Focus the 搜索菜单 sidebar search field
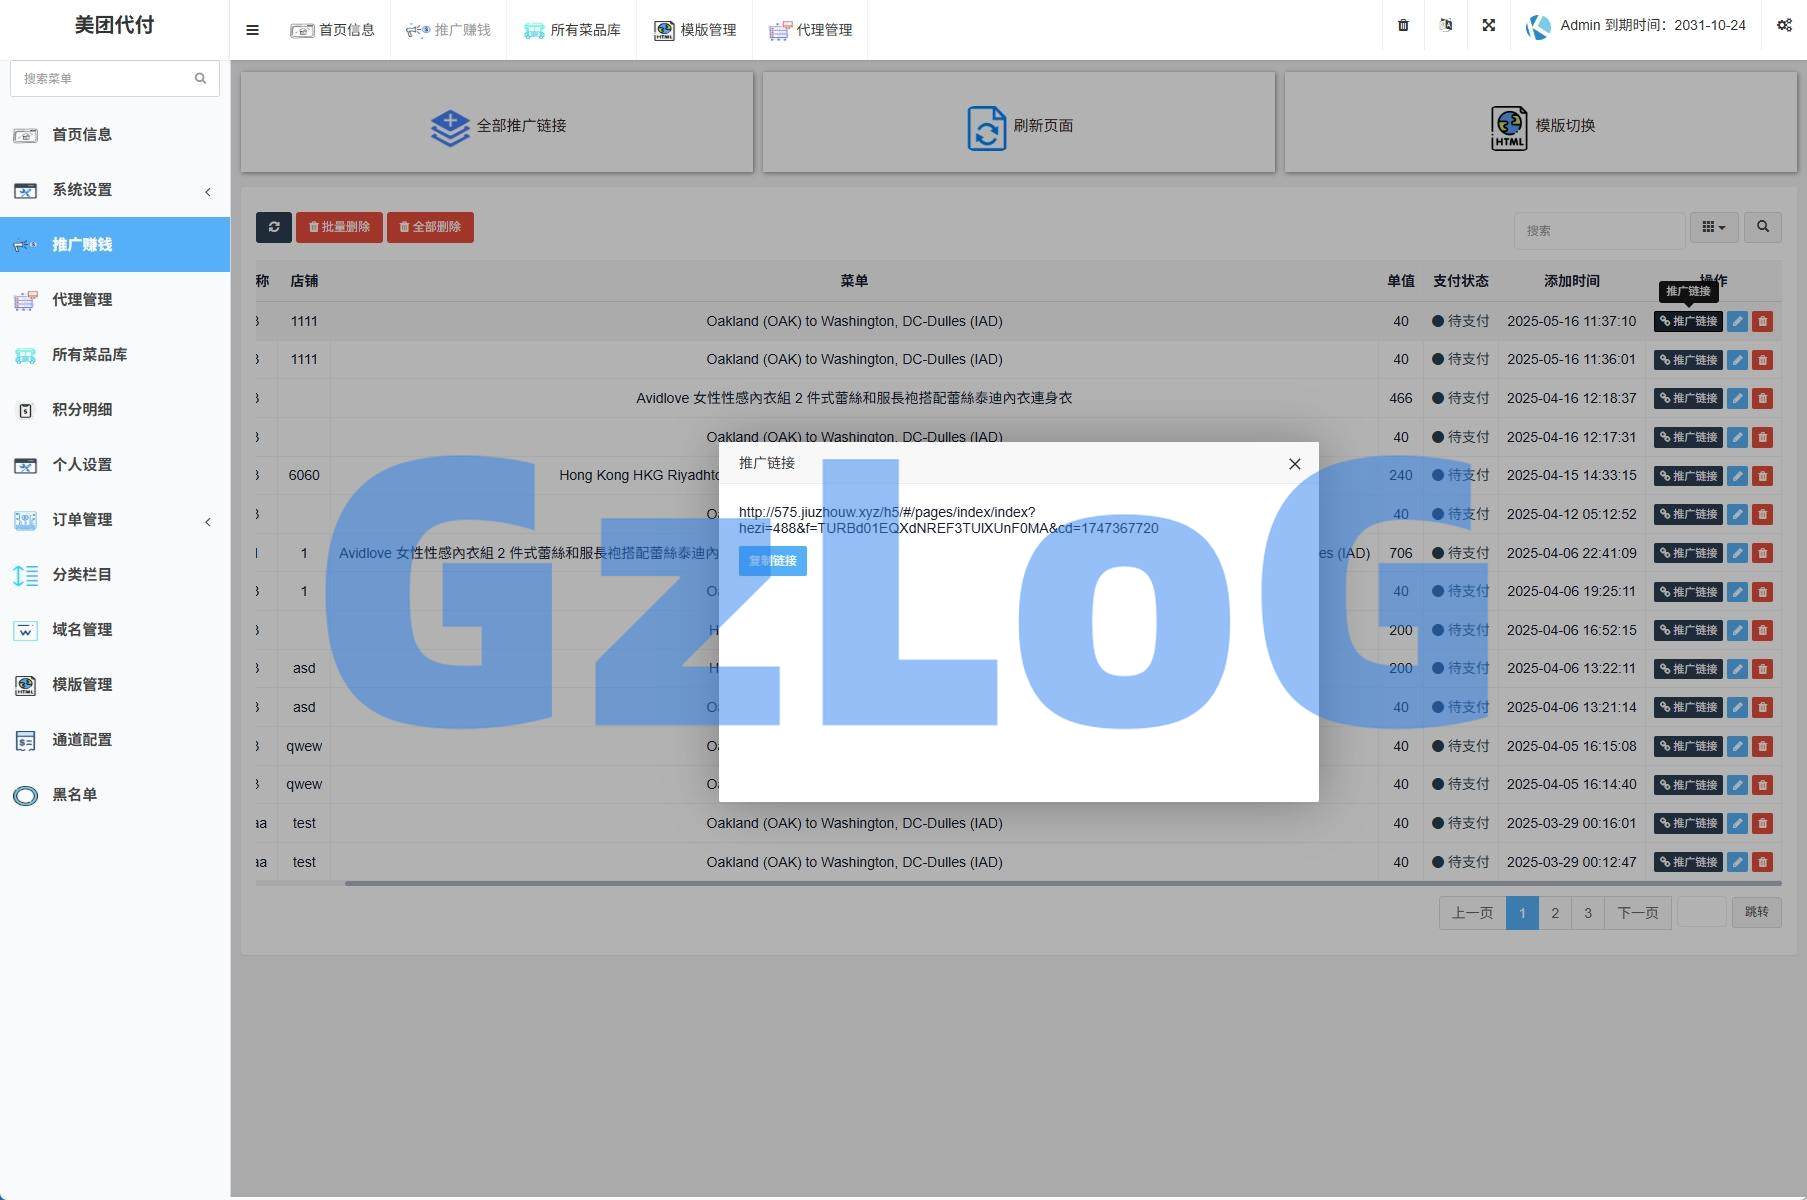This screenshot has height=1200, width=1807. click(105, 78)
